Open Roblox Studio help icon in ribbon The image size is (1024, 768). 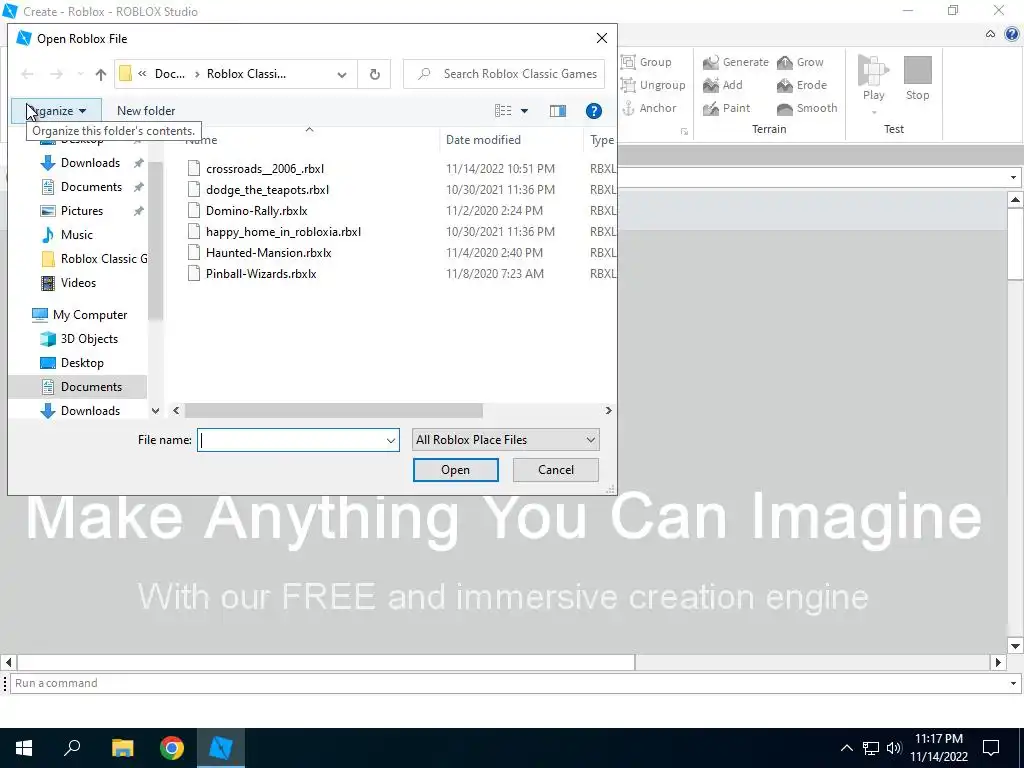point(1012,34)
